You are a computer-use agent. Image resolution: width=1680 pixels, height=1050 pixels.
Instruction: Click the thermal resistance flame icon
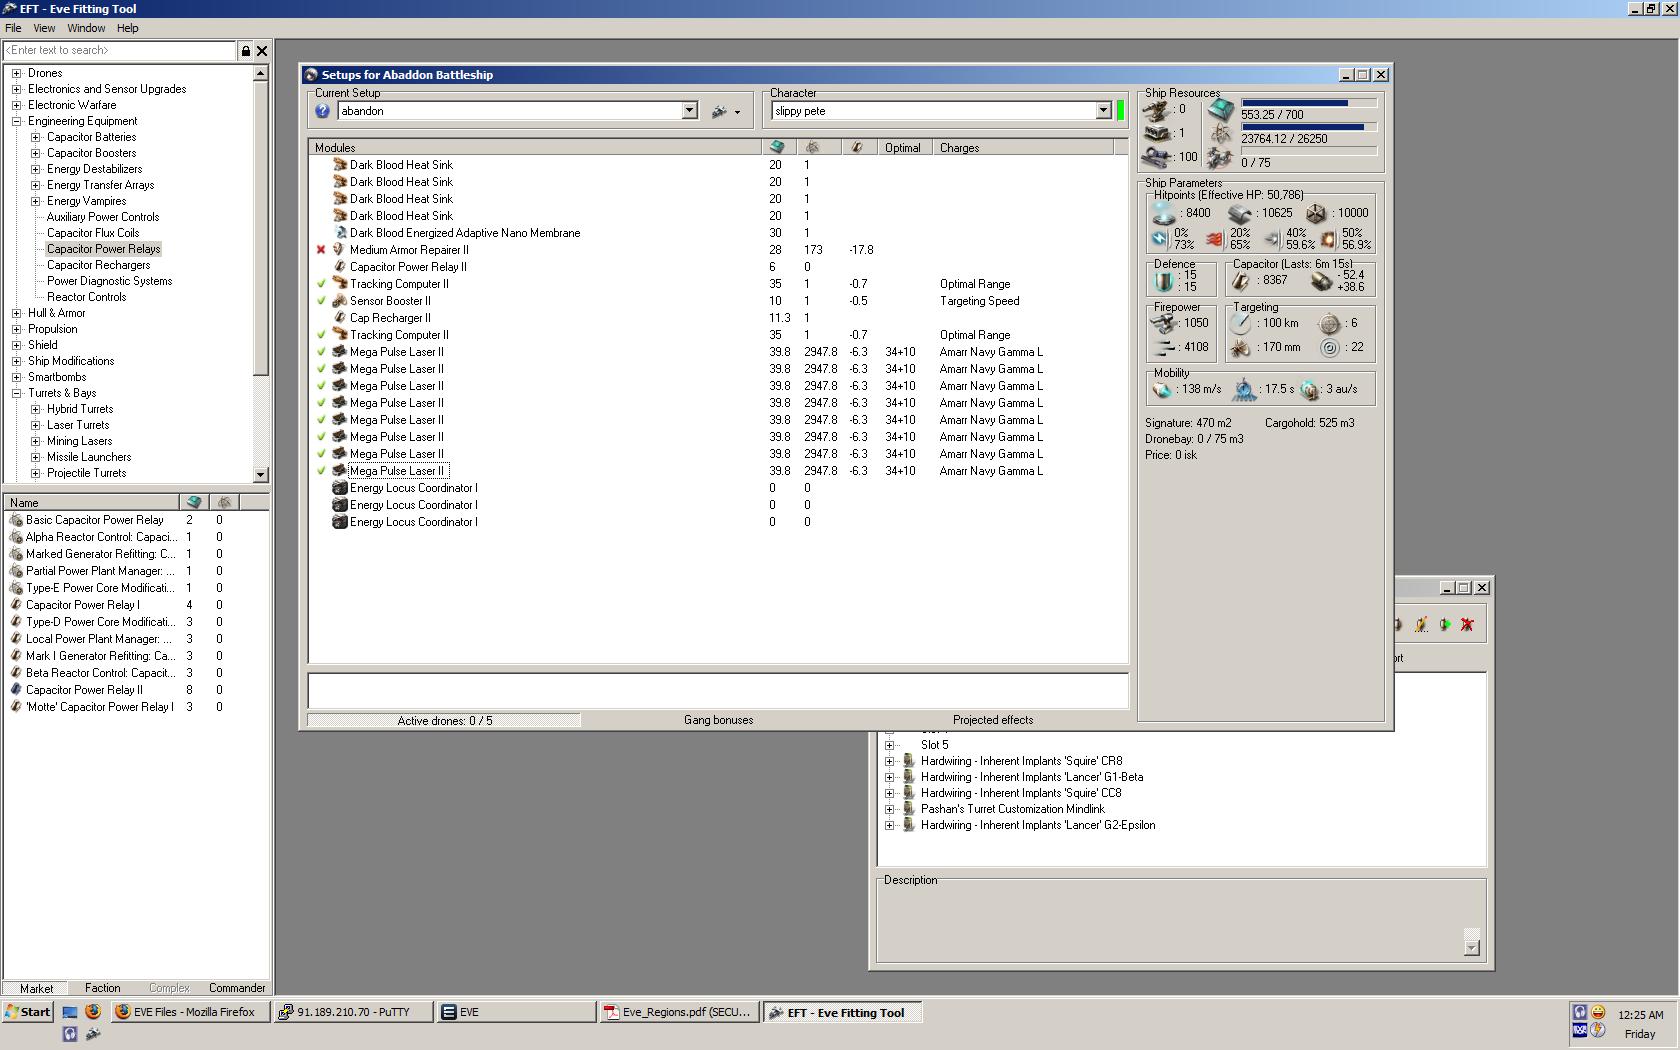click(1214, 239)
